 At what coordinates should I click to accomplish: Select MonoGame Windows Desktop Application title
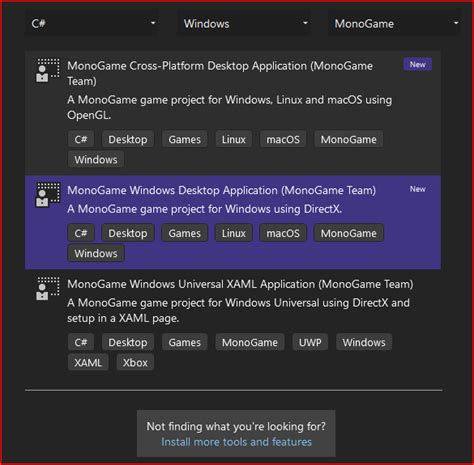(221, 190)
